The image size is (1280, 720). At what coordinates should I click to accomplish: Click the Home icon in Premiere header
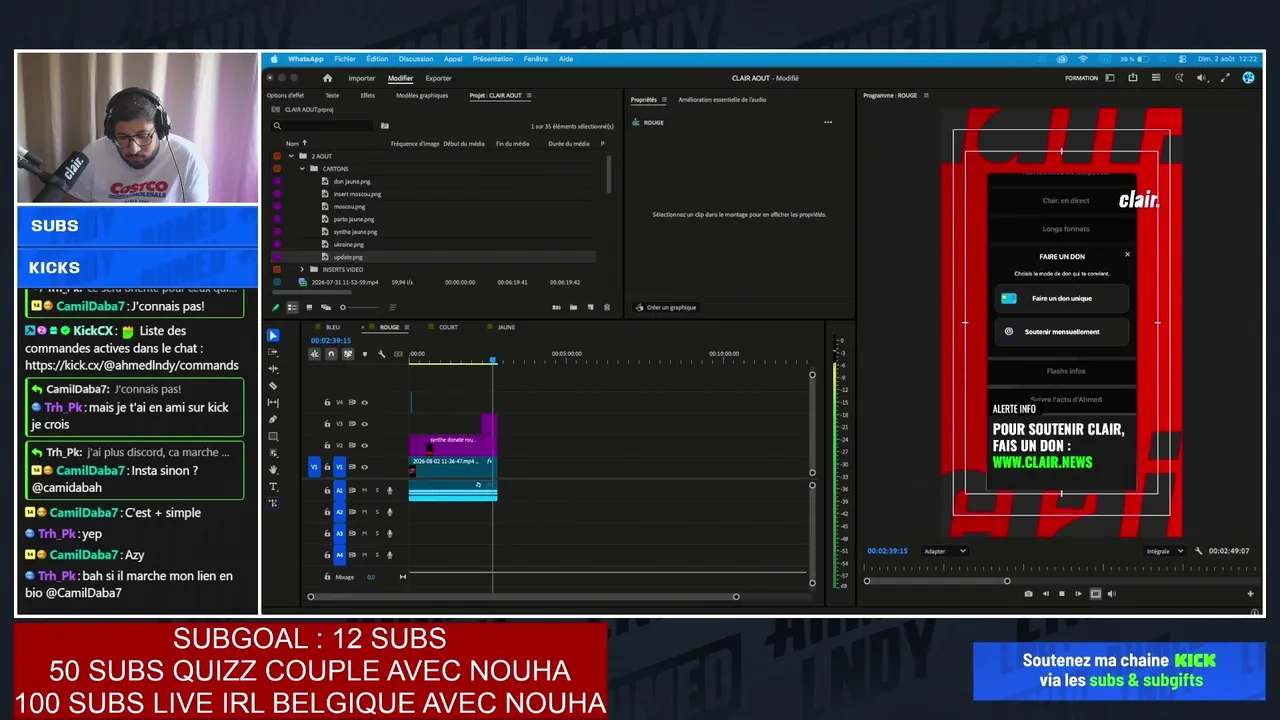tap(327, 78)
